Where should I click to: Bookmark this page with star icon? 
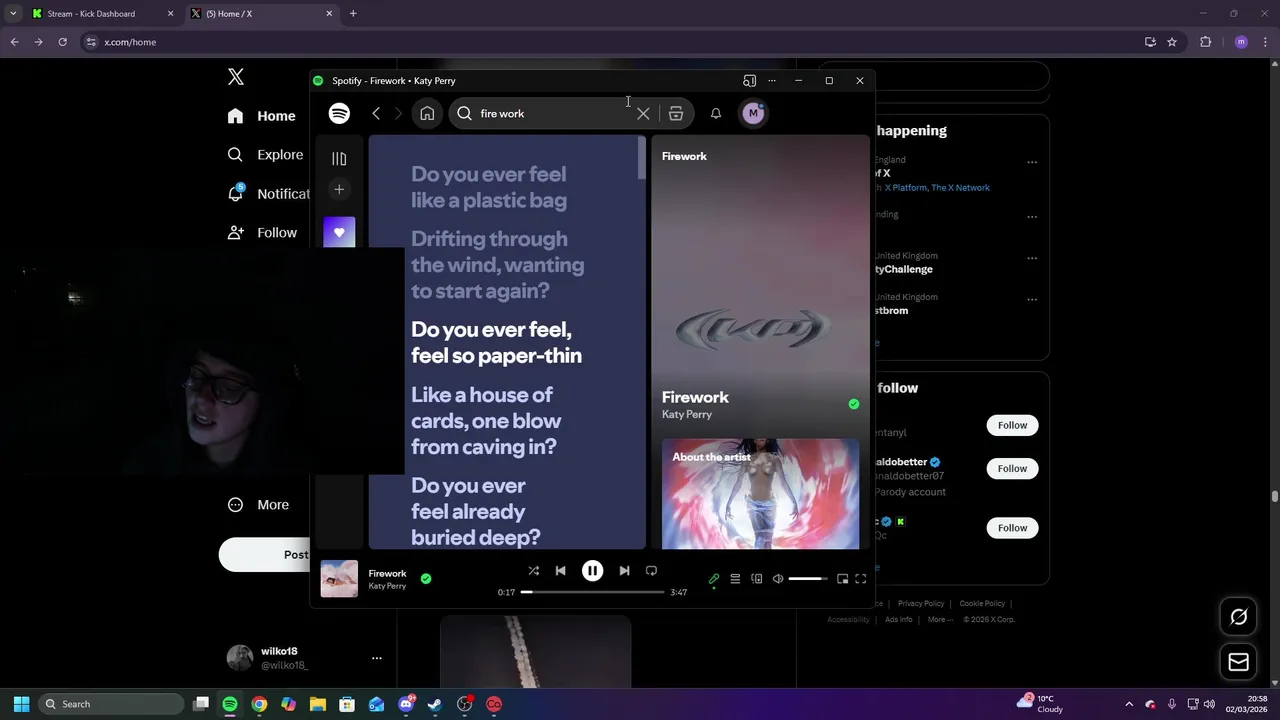tap(1172, 42)
